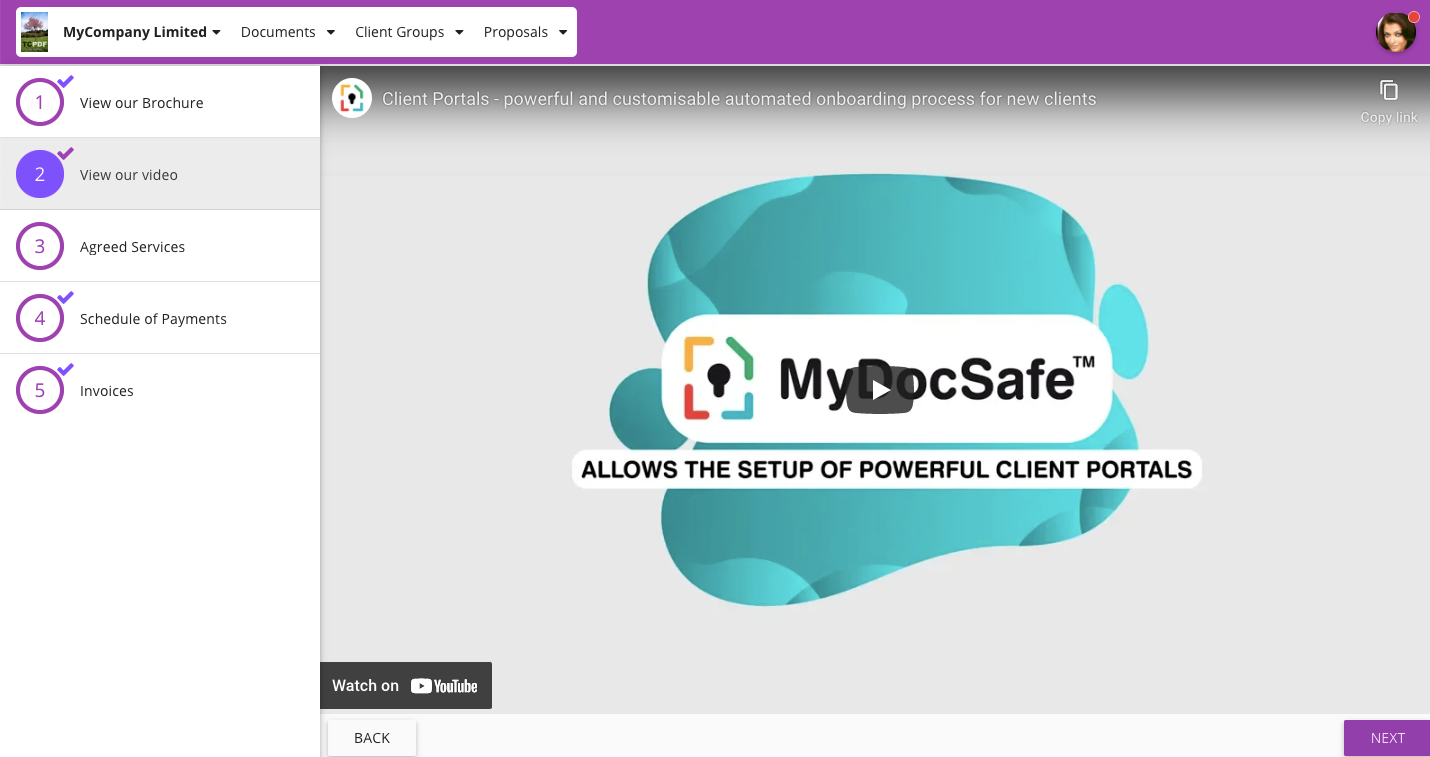Select step 5 circle icon
The height and width of the screenshot is (757, 1430).
[40, 390]
